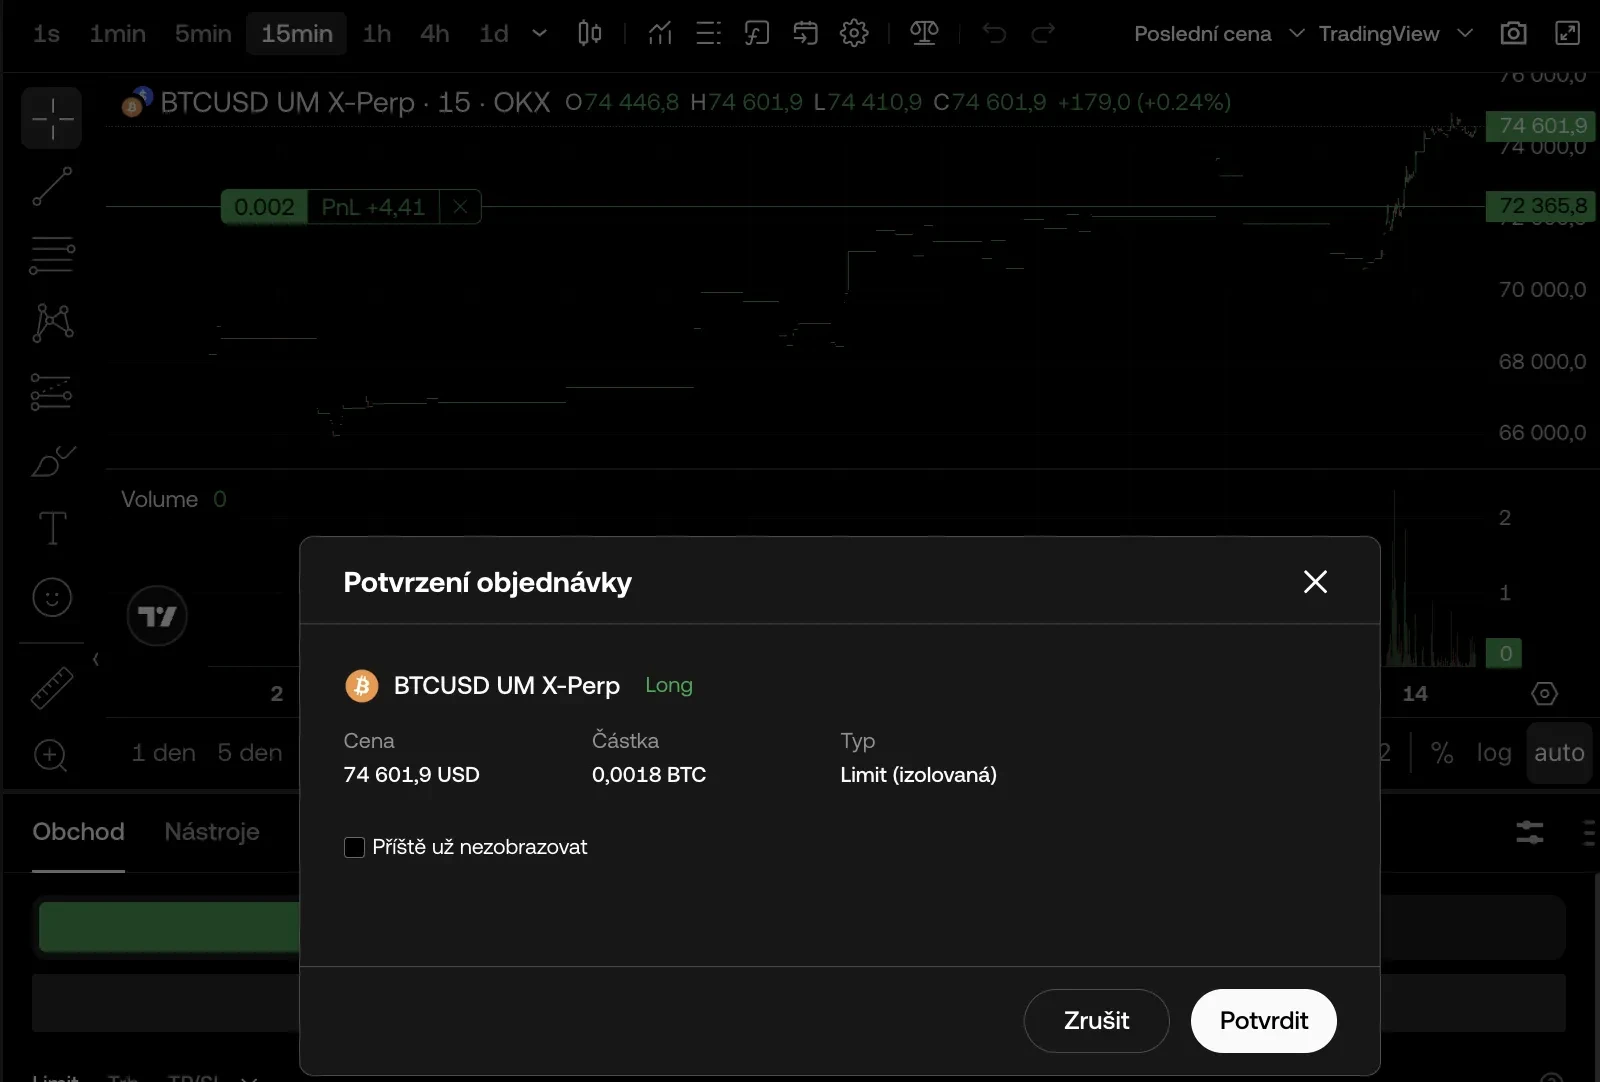Check 'Příště už nezobrazovat' checkbox

(354, 848)
